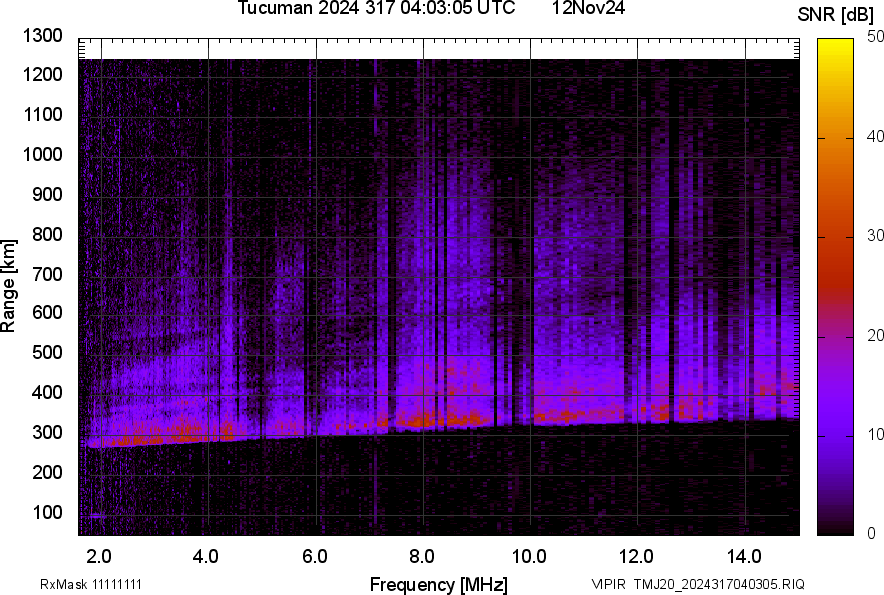884x595 pixels.
Task: Click the Frequency [MHz] axis label
Action: point(438,584)
